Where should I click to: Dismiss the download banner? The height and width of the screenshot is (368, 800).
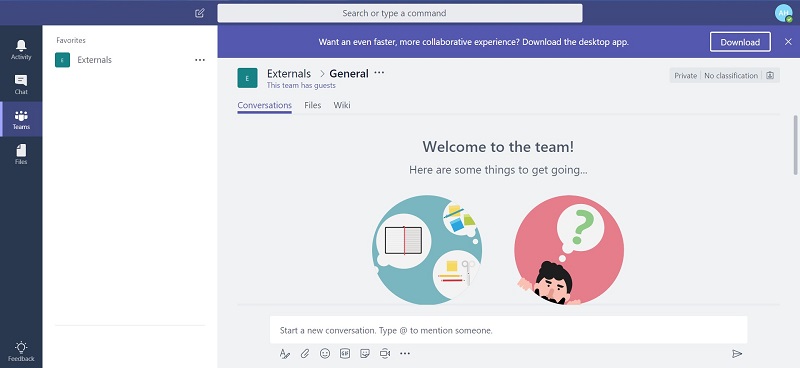click(x=788, y=42)
